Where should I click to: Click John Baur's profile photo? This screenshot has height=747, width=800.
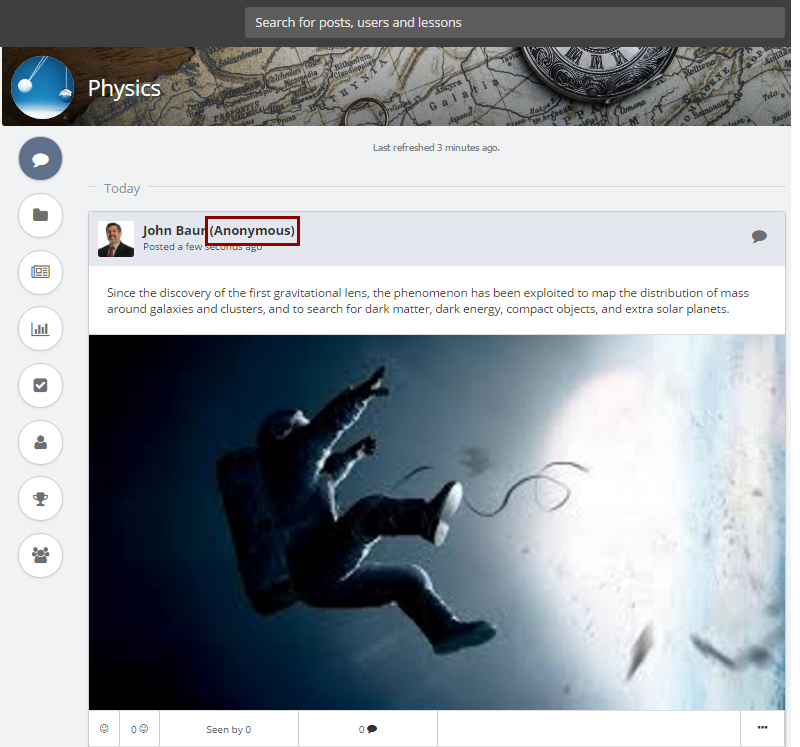click(x=116, y=239)
